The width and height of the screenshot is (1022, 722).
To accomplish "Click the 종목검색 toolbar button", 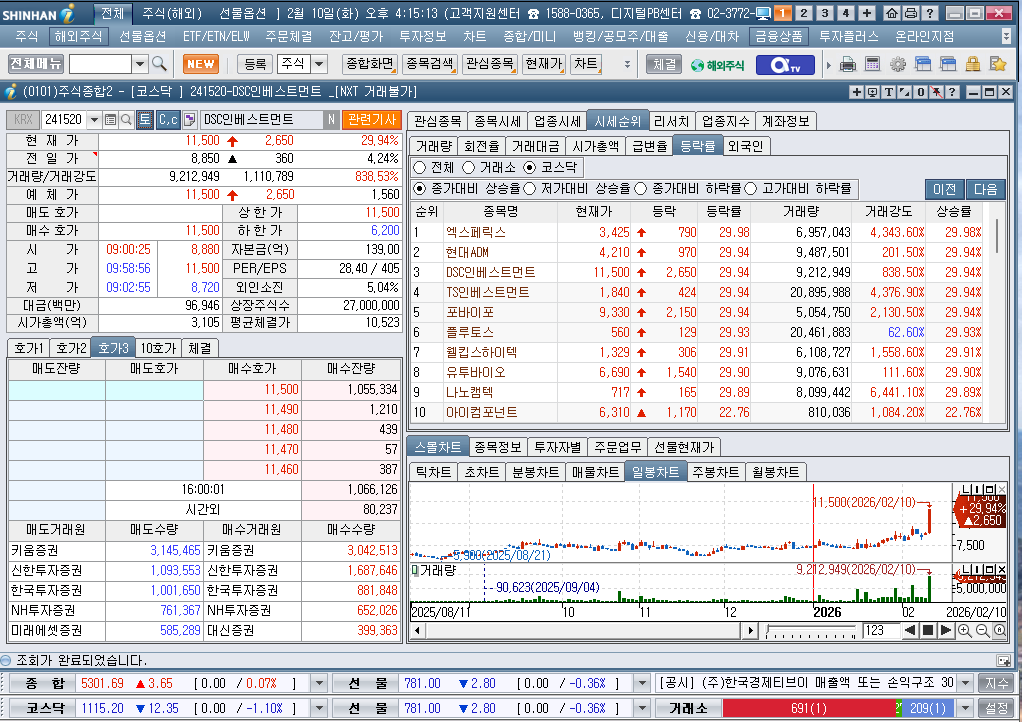I will tap(431, 64).
